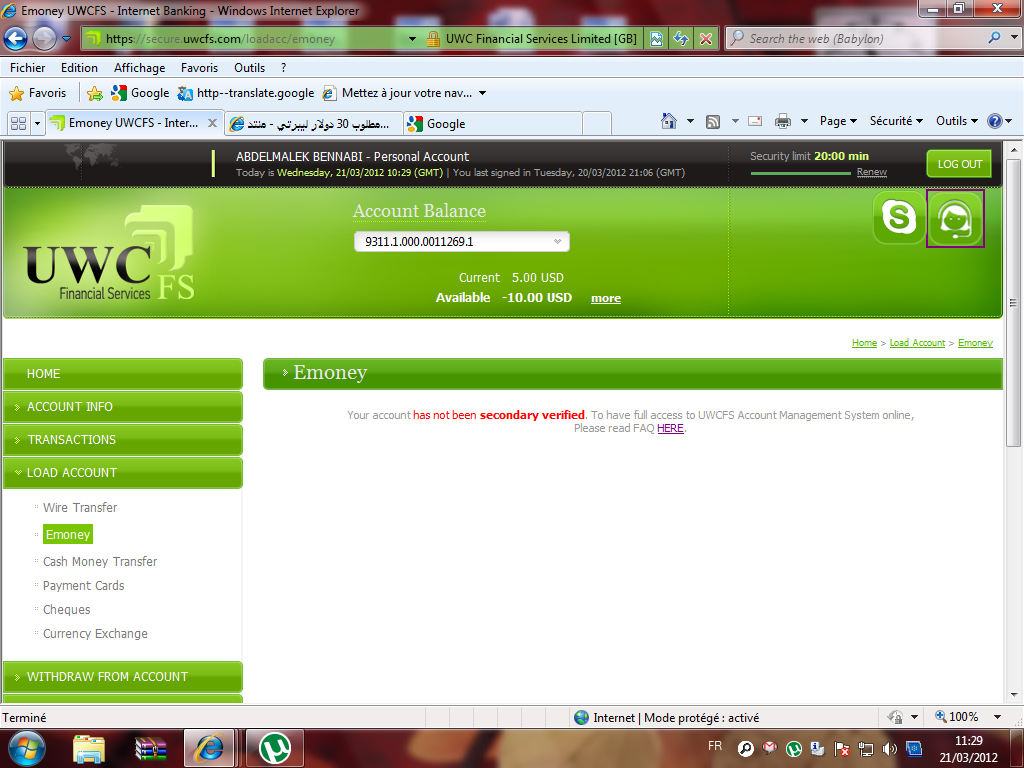
Task: Click the browser Forward arrow button
Action: coord(44,39)
